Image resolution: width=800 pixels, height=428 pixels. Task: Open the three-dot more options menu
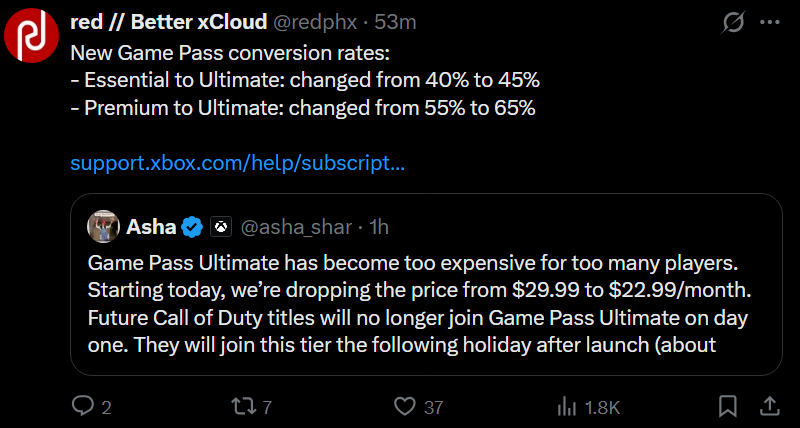tap(769, 21)
